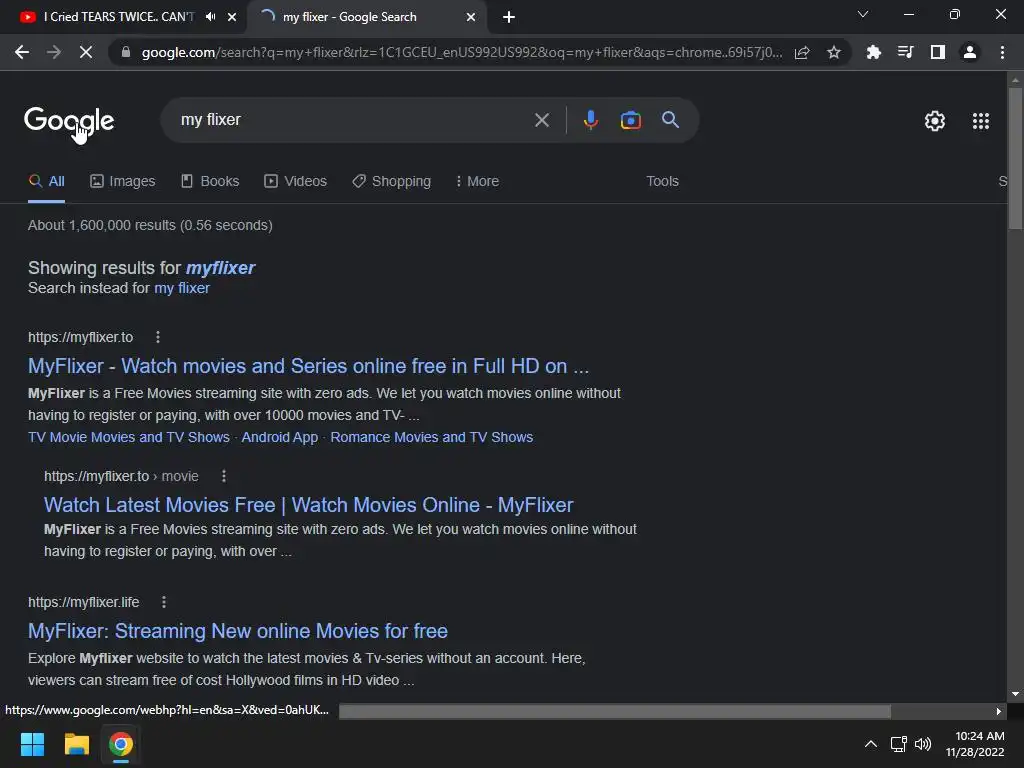Close the my flixer Google Search tab

click(x=471, y=17)
